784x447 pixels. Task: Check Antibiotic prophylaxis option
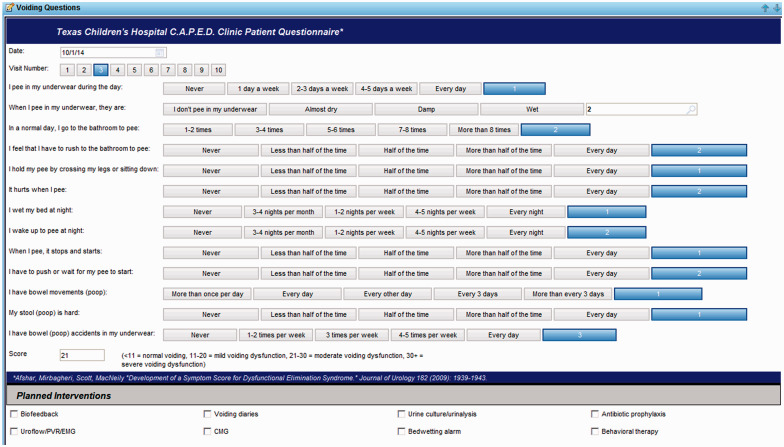594,414
